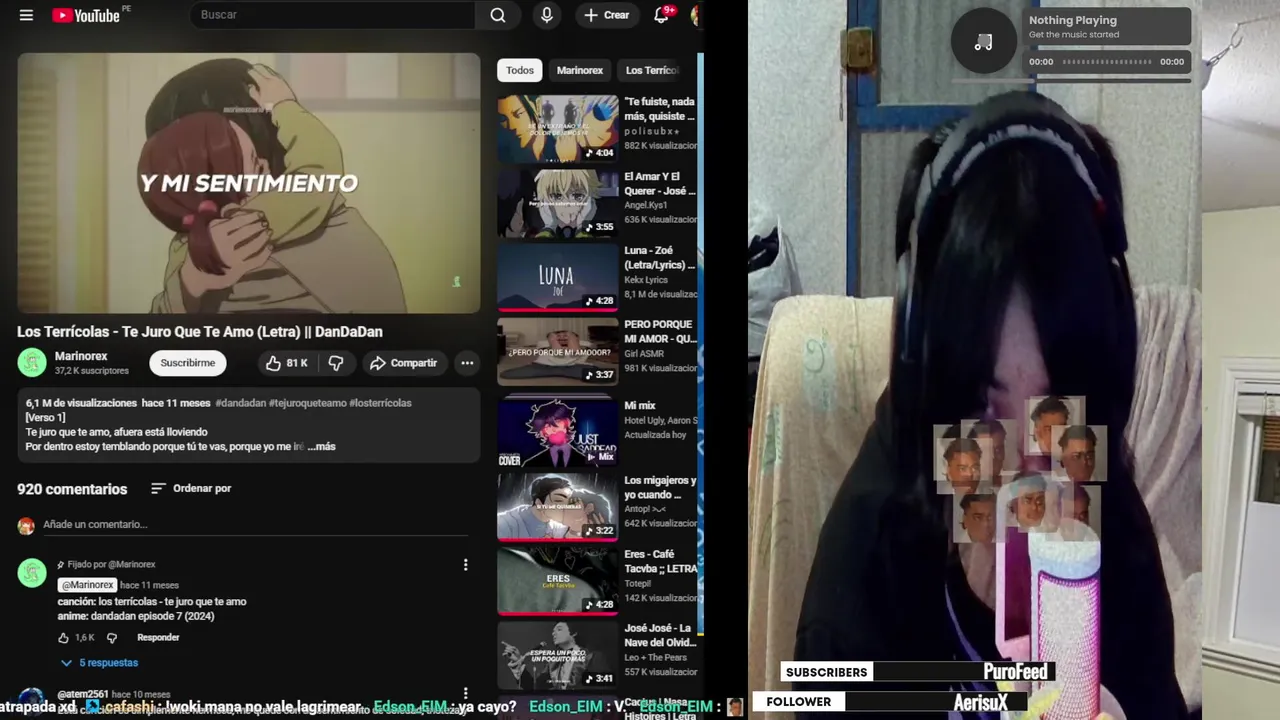Open the Ordenar por sort menu
This screenshot has height=720, width=1280.
click(191, 489)
